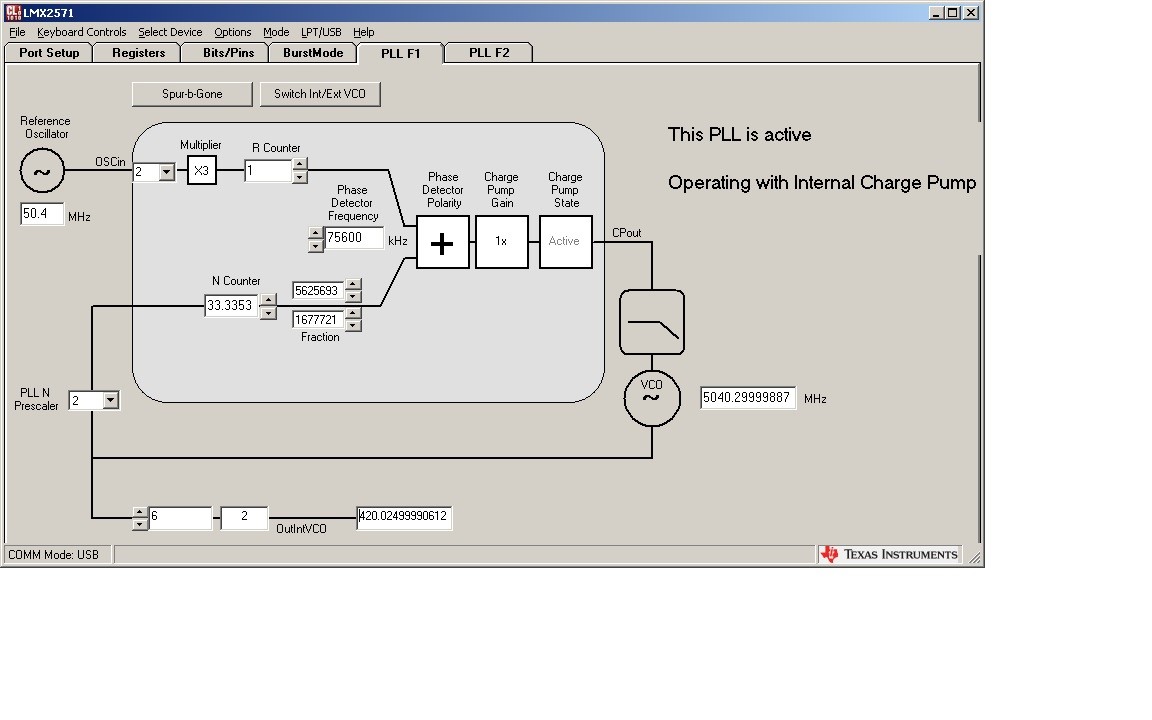Open the Help menu

click(x=364, y=32)
